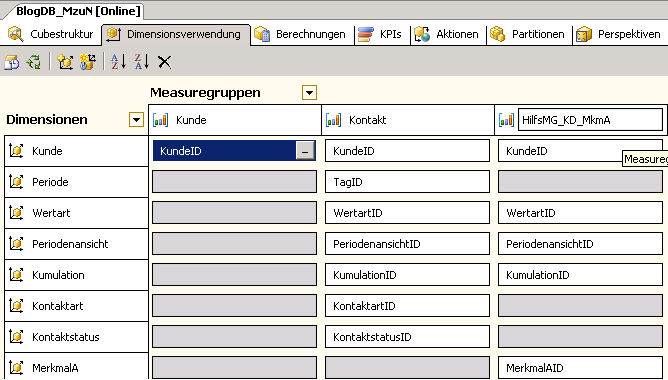
Task: Click the refresh/reconnect toolbar icon
Action: point(34,62)
